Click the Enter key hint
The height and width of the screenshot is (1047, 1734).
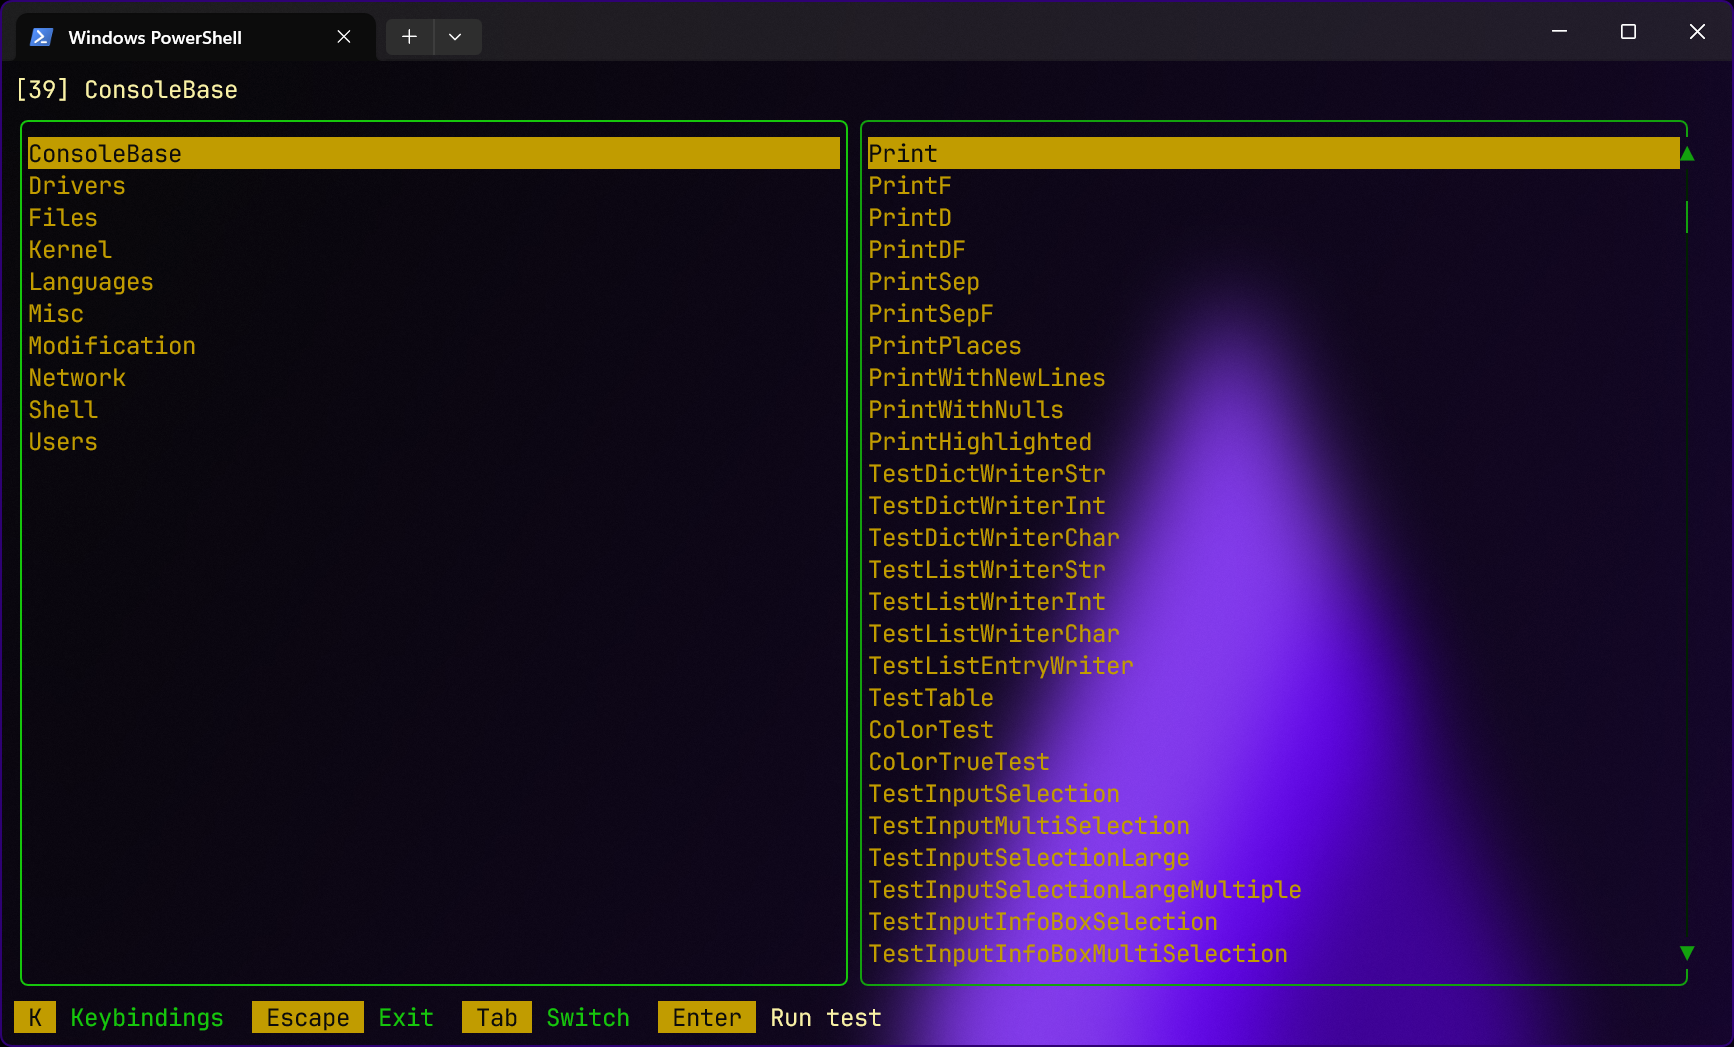click(x=707, y=1018)
